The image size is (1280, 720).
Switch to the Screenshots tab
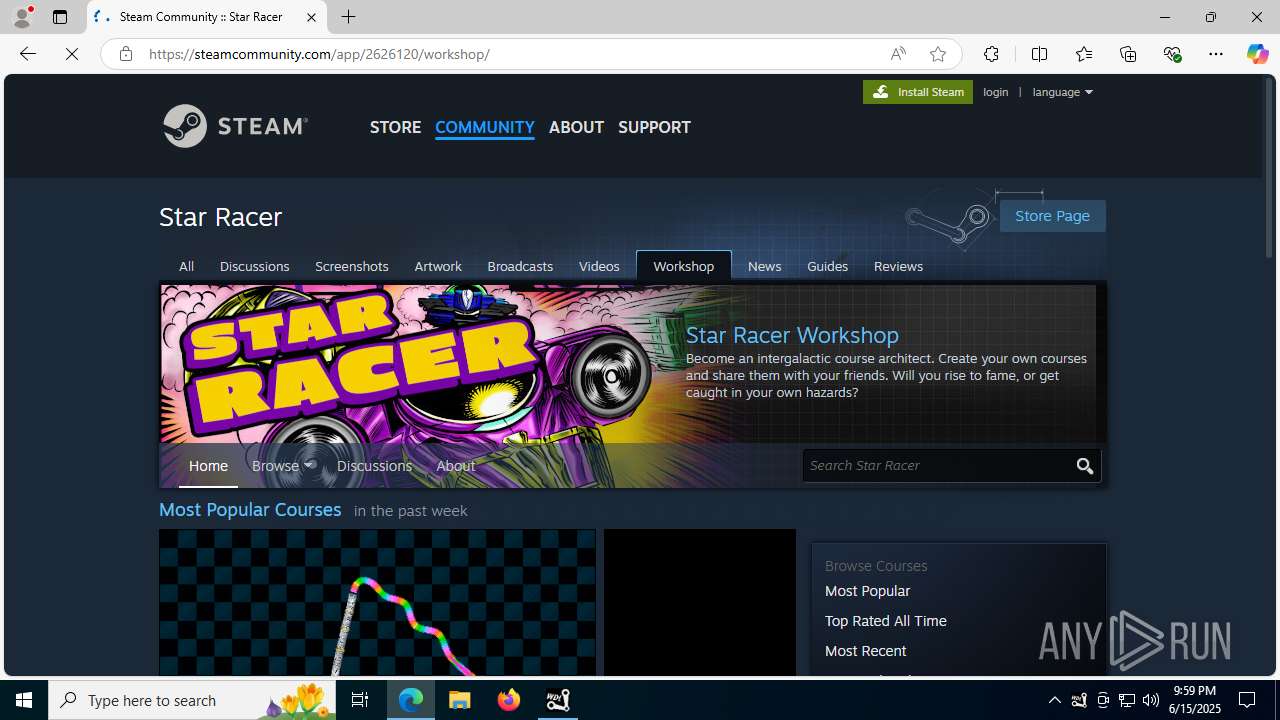point(351,266)
